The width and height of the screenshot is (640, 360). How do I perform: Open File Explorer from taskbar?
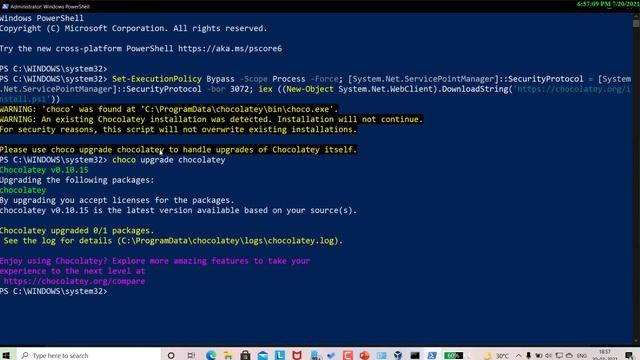pos(228,355)
